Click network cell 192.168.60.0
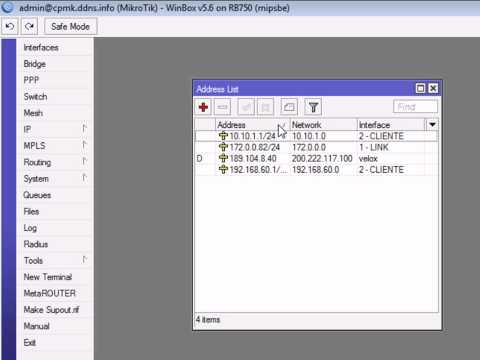Screen dimensions: 480x360 [x=315, y=170]
